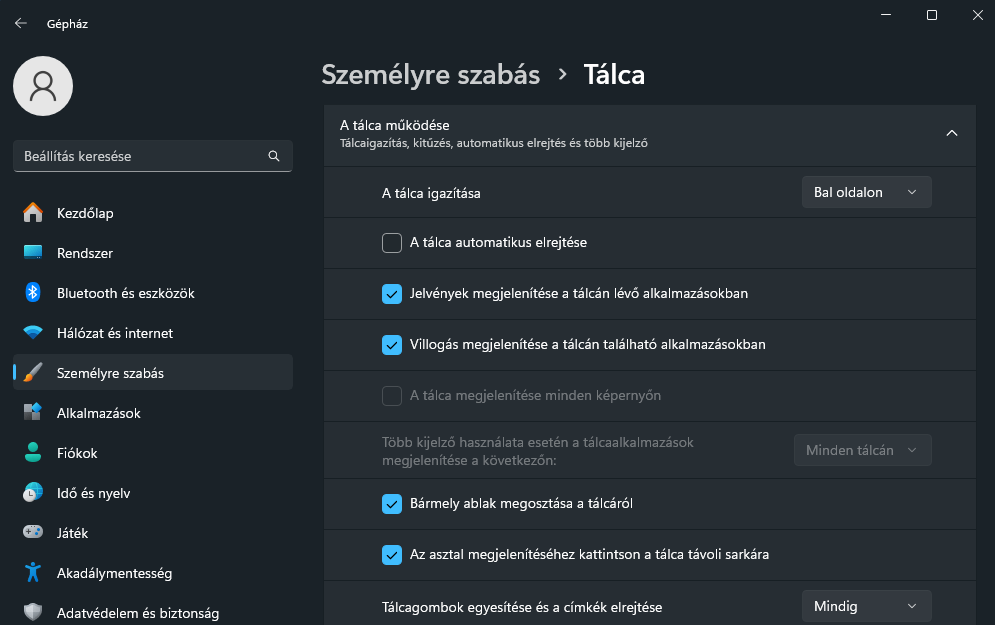Screen dimensions: 995x625
Task: Disable Villogás megjelenítése checkbox
Action: (x=392, y=345)
